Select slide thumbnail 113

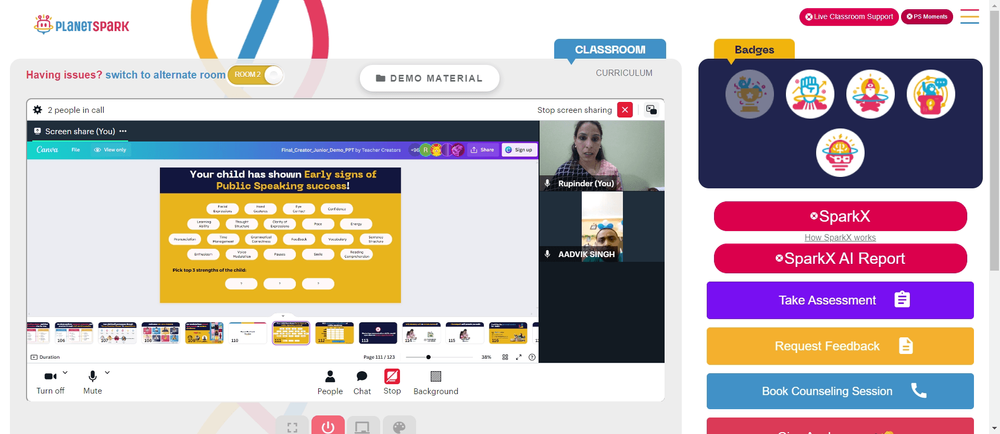pyautogui.click(x=378, y=333)
